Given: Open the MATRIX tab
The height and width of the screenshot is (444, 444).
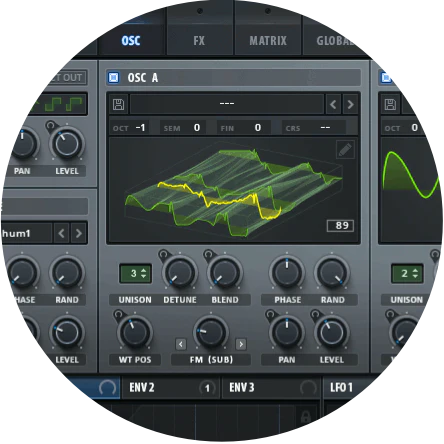Looking at the screenshot, I should [268, 41].
